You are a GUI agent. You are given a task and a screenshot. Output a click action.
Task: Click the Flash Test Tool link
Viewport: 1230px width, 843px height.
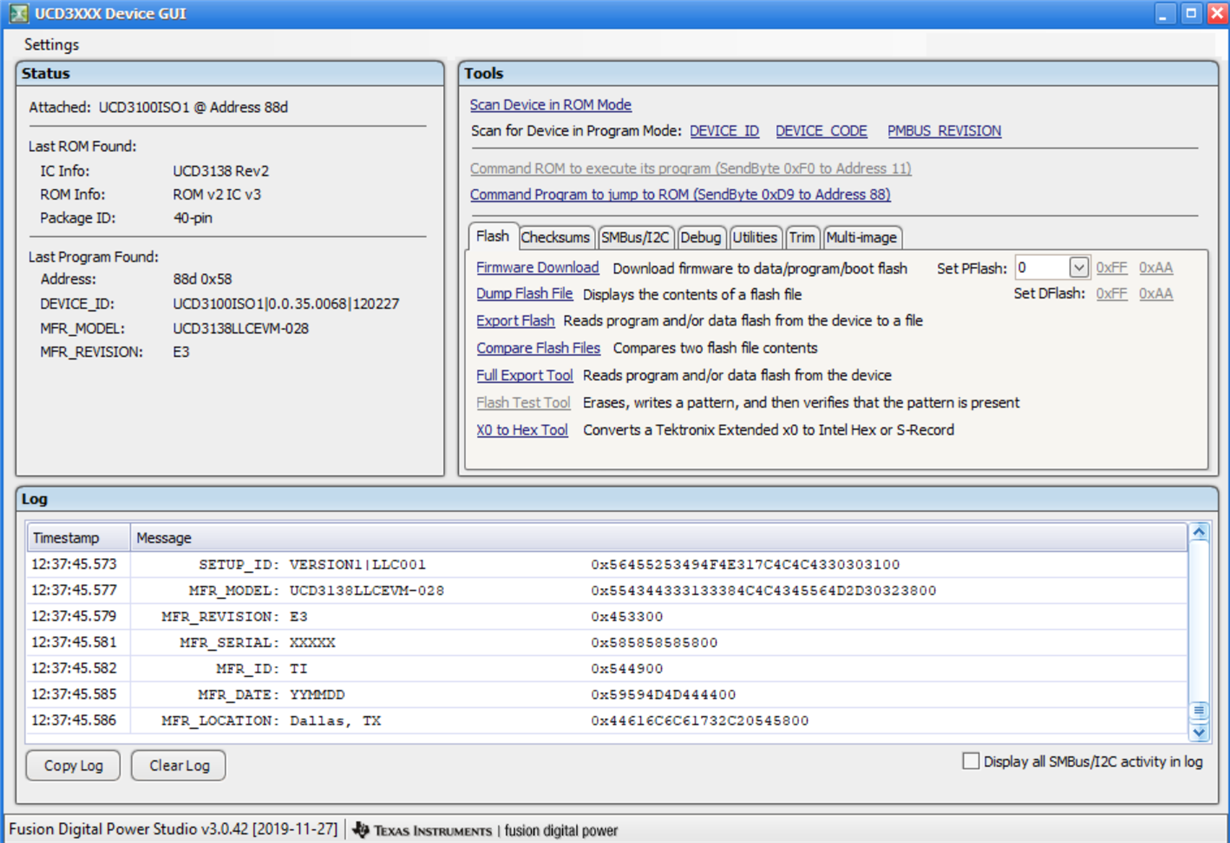[x=523, y=403]
